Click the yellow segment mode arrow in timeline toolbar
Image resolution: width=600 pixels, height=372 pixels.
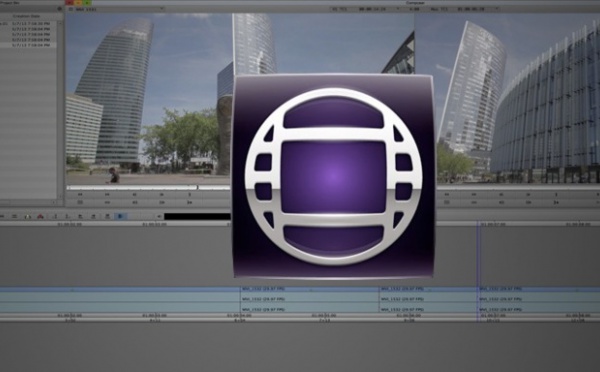(x=28, y=217)
